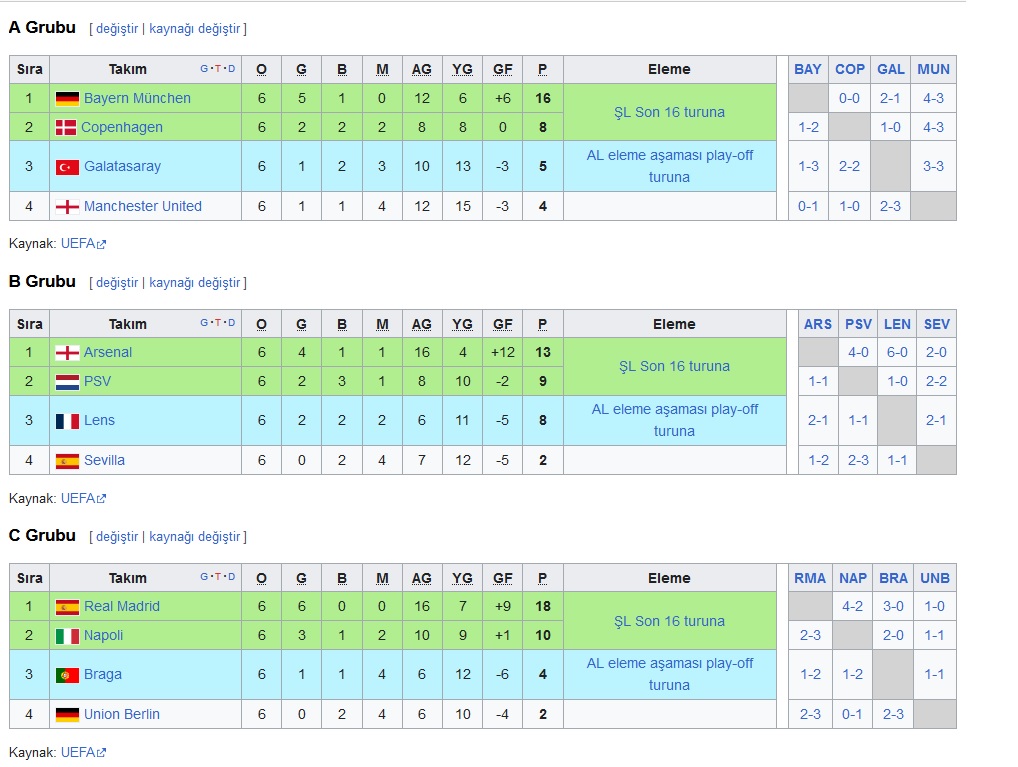Click the 'G' template view link in A Grubu header
This screenshot has height=767, width=1018.
coord(204,68)
